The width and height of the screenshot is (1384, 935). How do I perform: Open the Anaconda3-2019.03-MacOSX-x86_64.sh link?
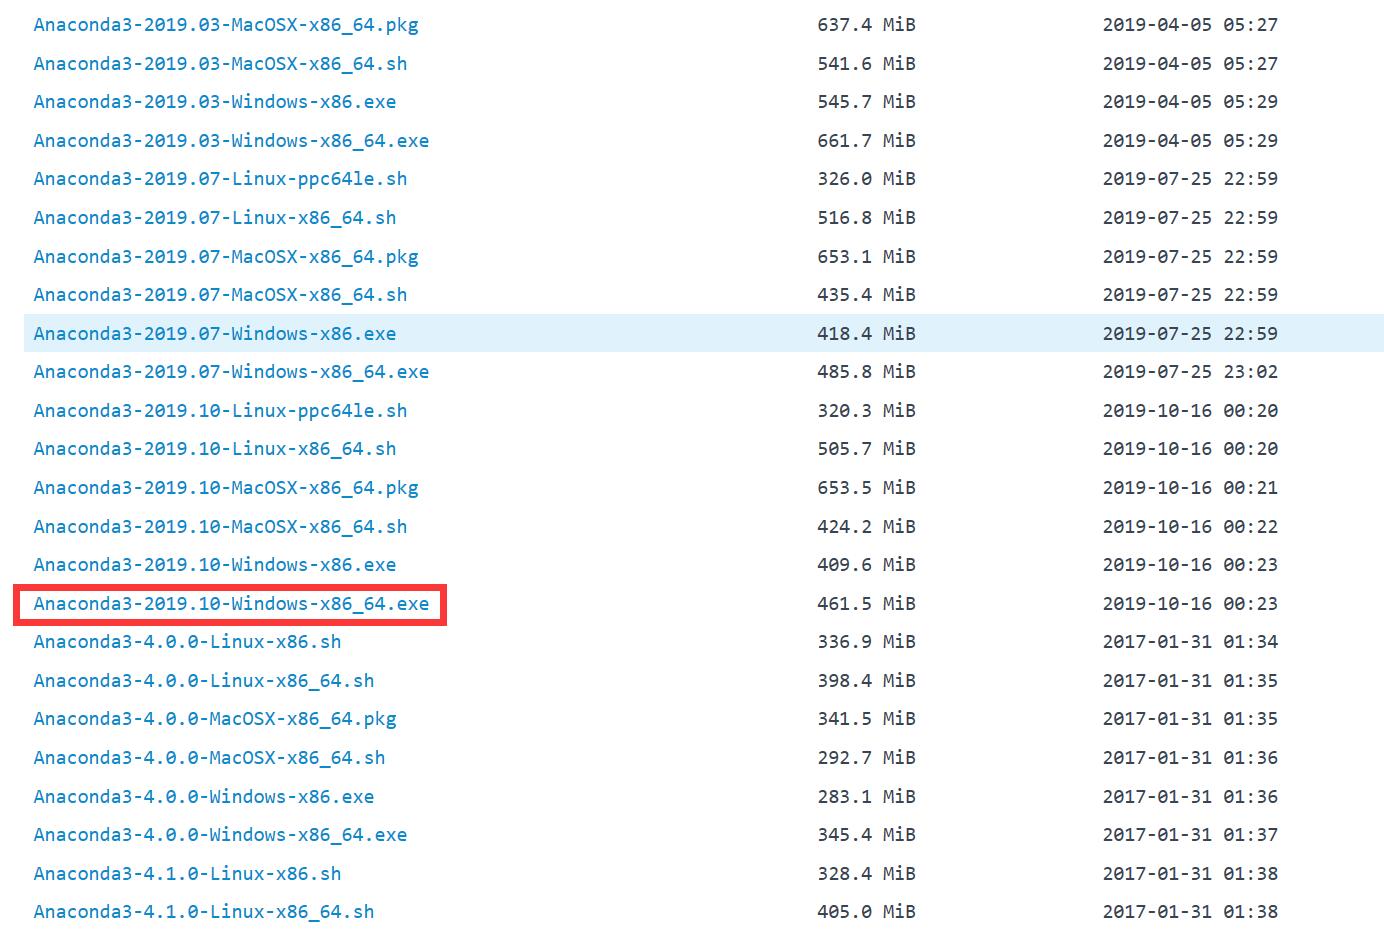pos(220,63)
